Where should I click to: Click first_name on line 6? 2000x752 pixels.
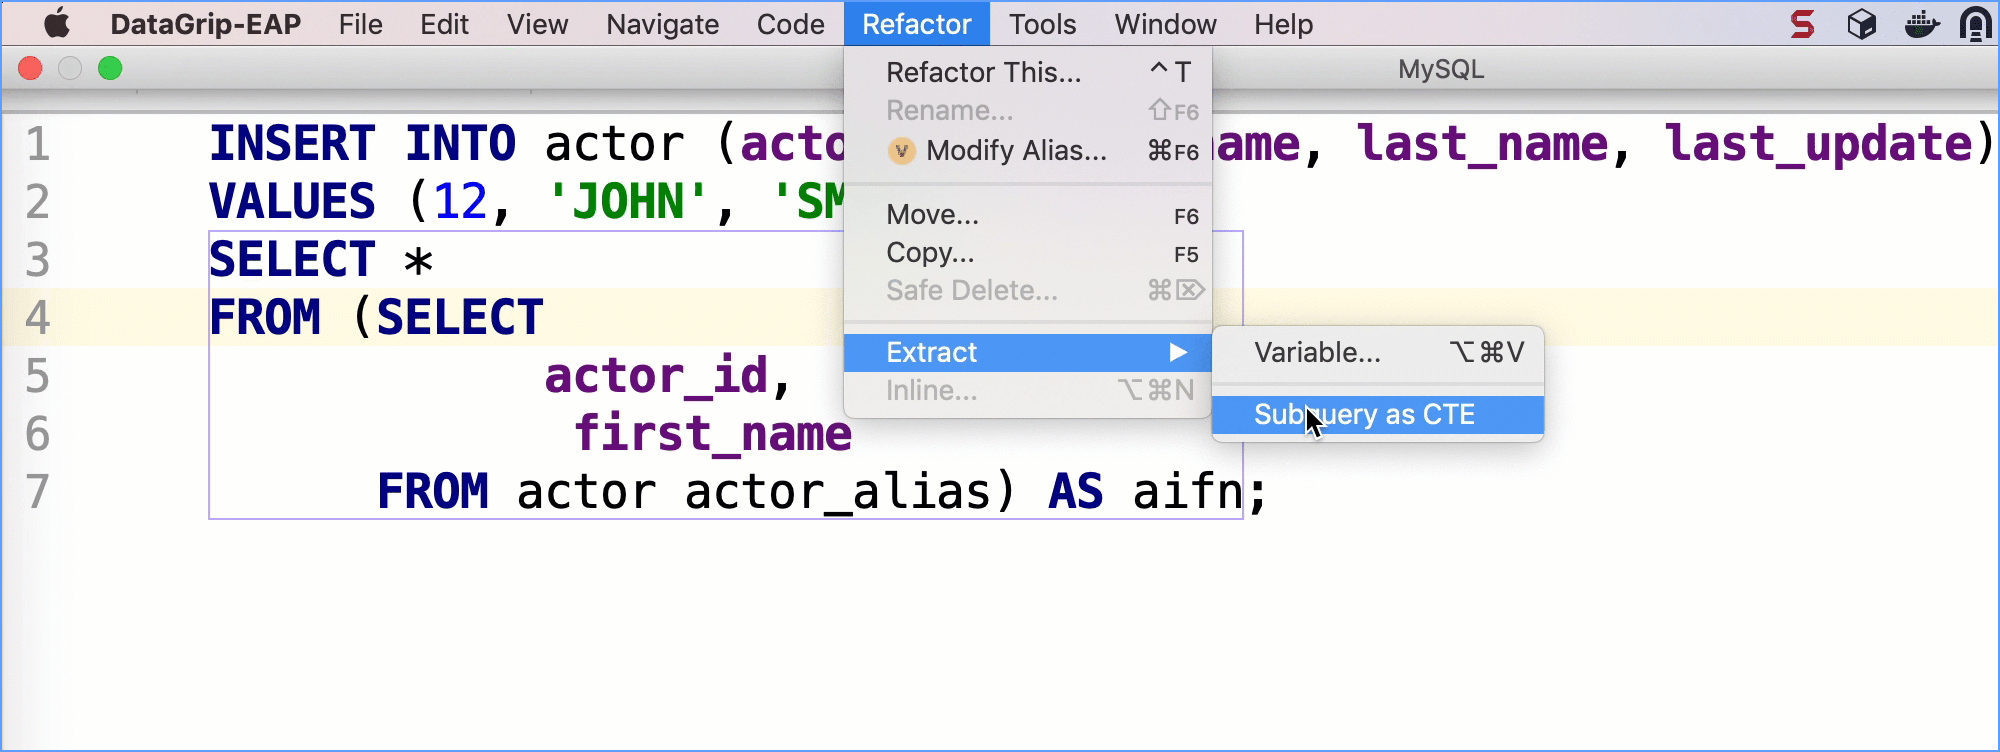pyautogui.click(x=713, y=434)
